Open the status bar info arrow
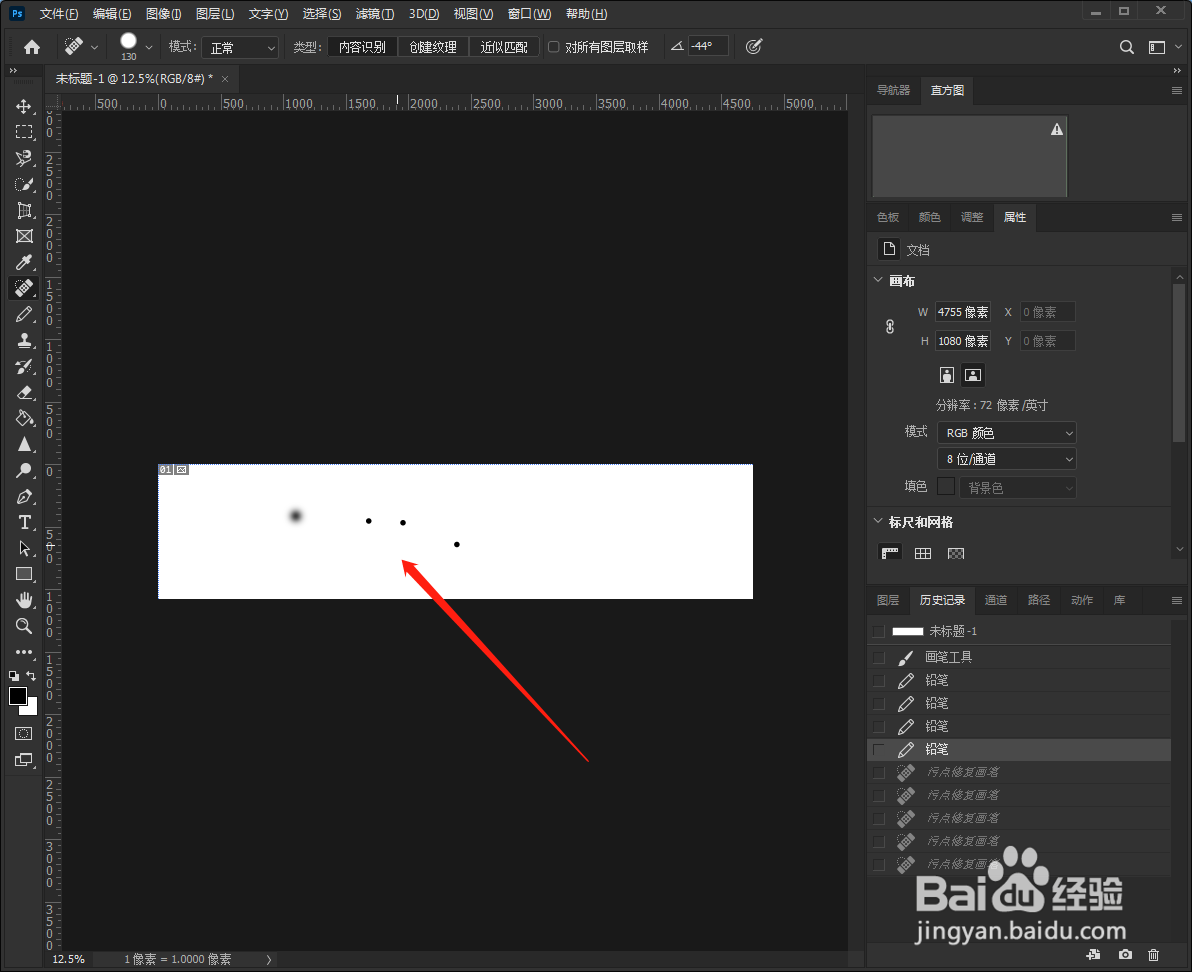 tap(268, 959)
